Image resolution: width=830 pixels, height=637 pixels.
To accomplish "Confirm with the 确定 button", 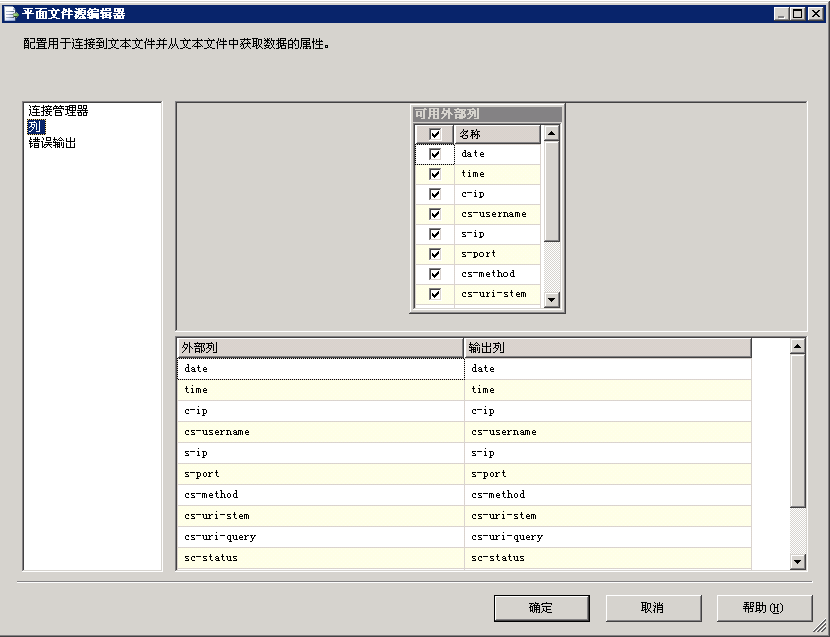I will pos(541,608).
